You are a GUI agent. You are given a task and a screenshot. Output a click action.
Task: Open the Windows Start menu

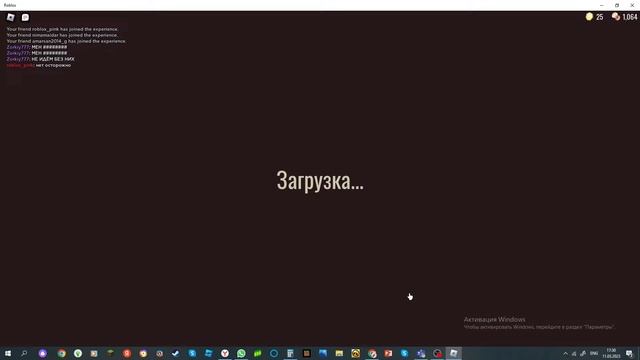(8, 353)
